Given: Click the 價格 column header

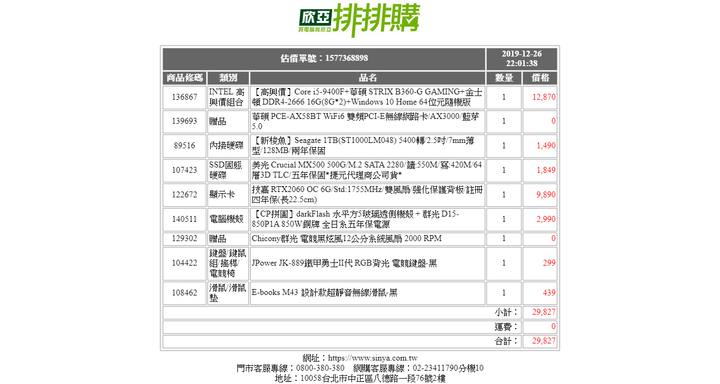Looking at the screenshot, I should (x=540, y=78).
